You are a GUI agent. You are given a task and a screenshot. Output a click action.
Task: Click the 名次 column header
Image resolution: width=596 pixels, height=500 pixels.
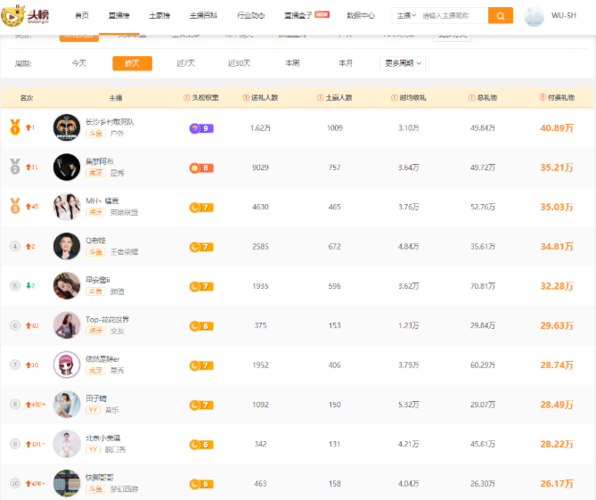tap(27, 98)
